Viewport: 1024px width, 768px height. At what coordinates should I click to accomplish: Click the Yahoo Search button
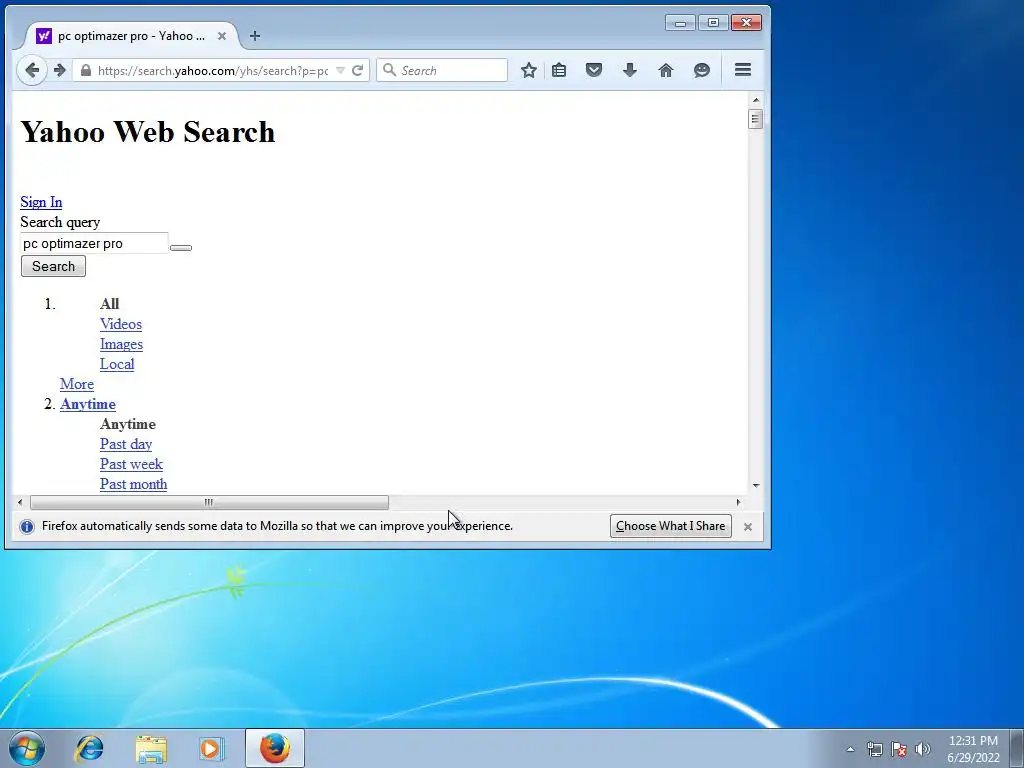click(x=54, y=266)
